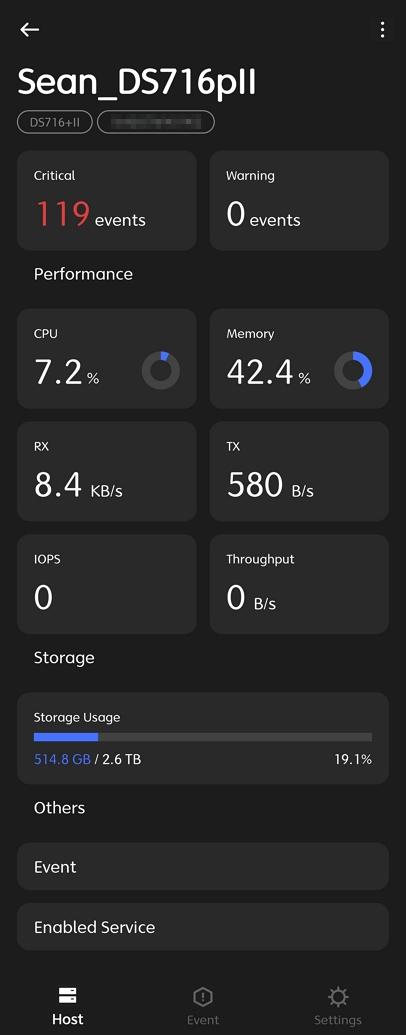This screenshot has width=406, height=1035.
Task: Open the RX 8.4 KB/s card
Action: point(107,471)
